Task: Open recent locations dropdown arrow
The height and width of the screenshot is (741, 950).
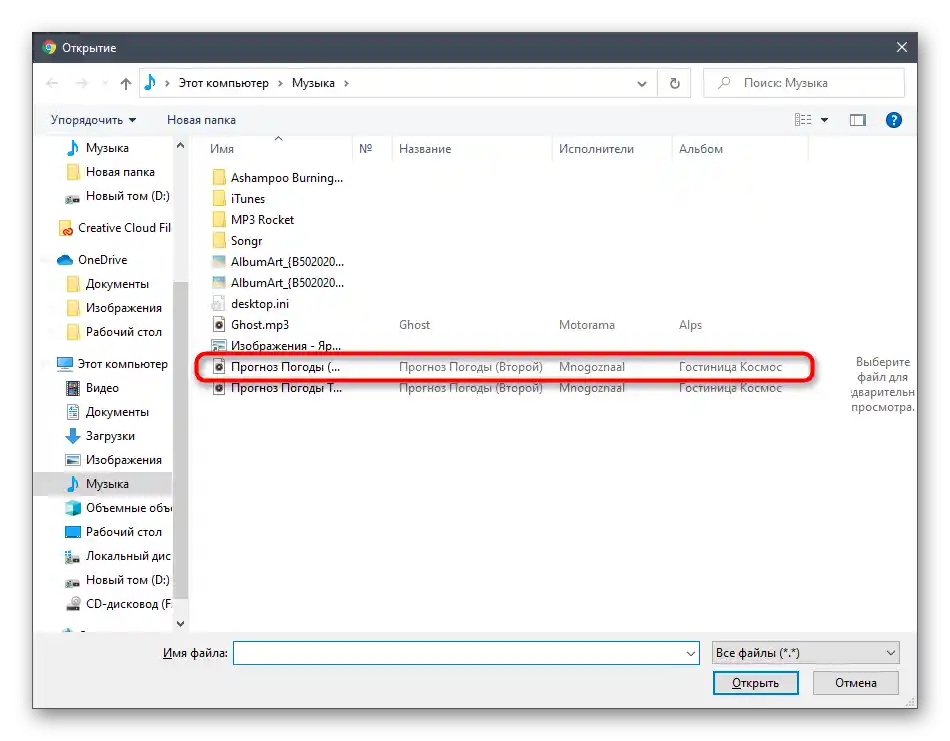Action: point(105,83)
